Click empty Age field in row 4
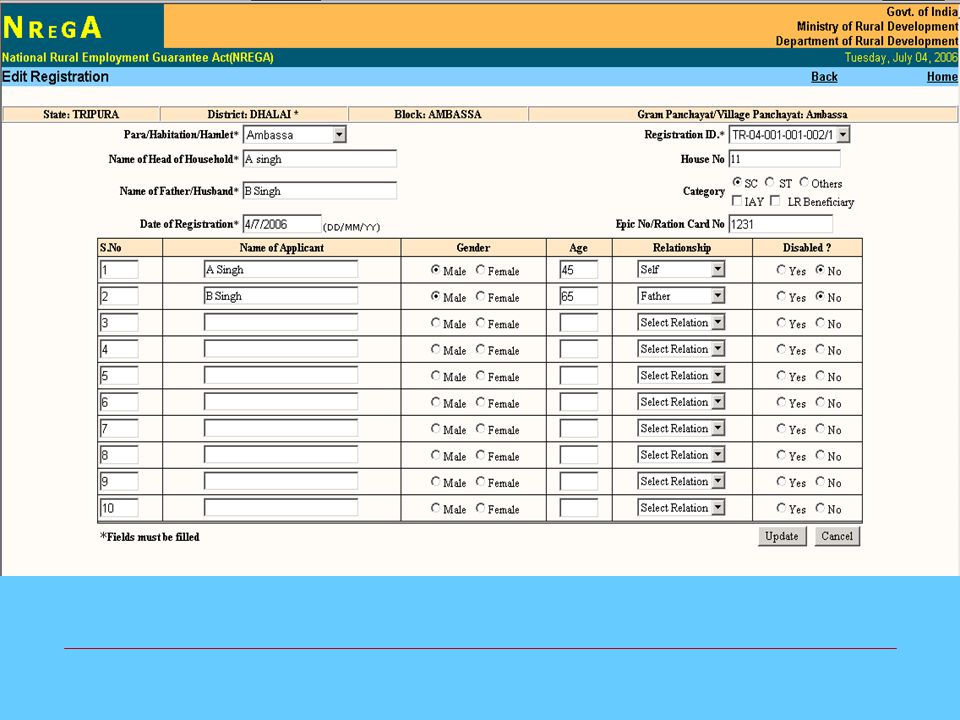The image size is (960, 720). tap(579, 349)
